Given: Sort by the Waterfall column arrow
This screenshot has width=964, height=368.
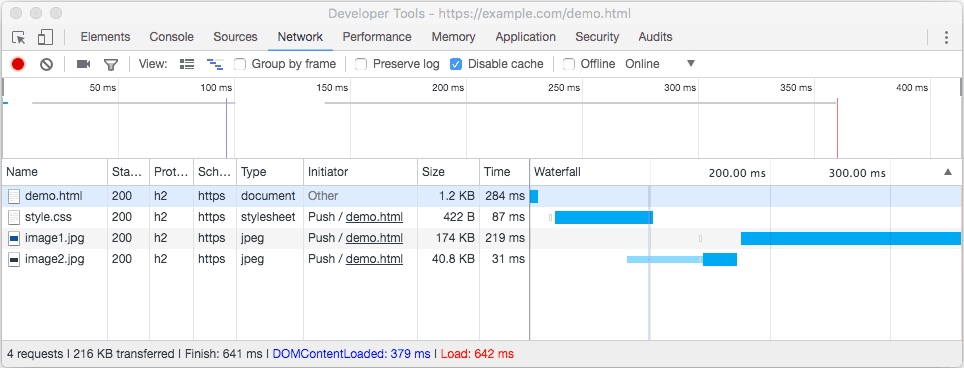Looking at the screenshot, I should coord(947,173).
